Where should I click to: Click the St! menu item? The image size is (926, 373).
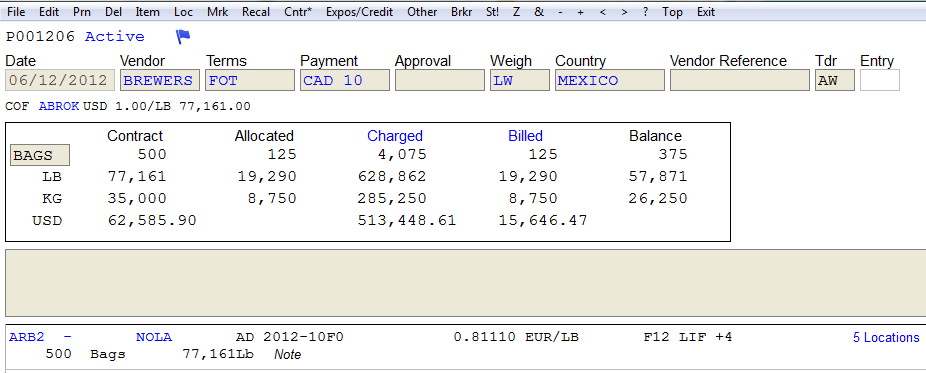pos(492,12)
